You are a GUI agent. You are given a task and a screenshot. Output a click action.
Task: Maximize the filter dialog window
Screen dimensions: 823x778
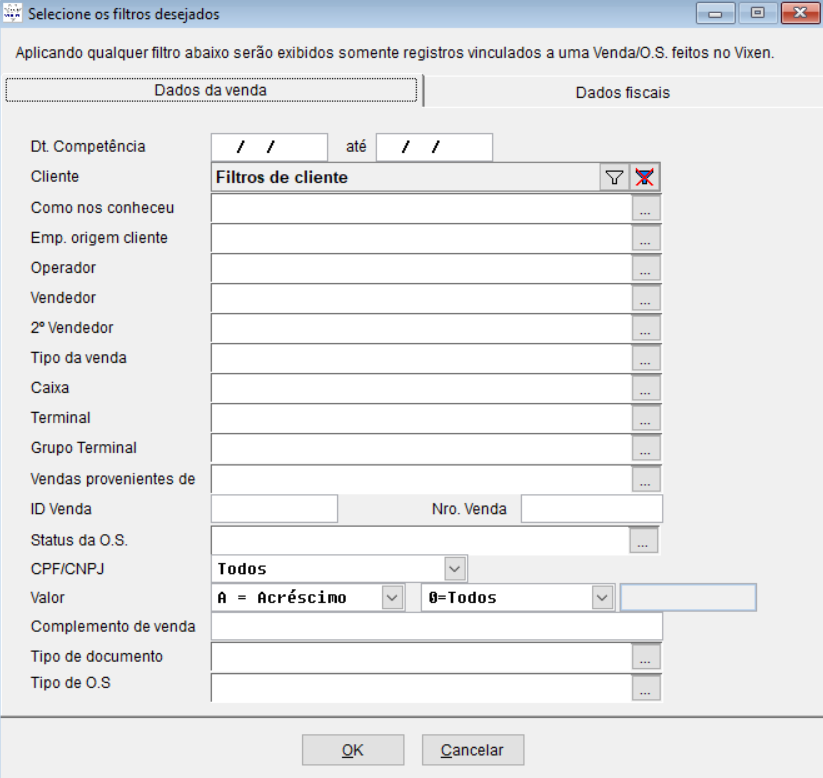[x=757, y=13]
